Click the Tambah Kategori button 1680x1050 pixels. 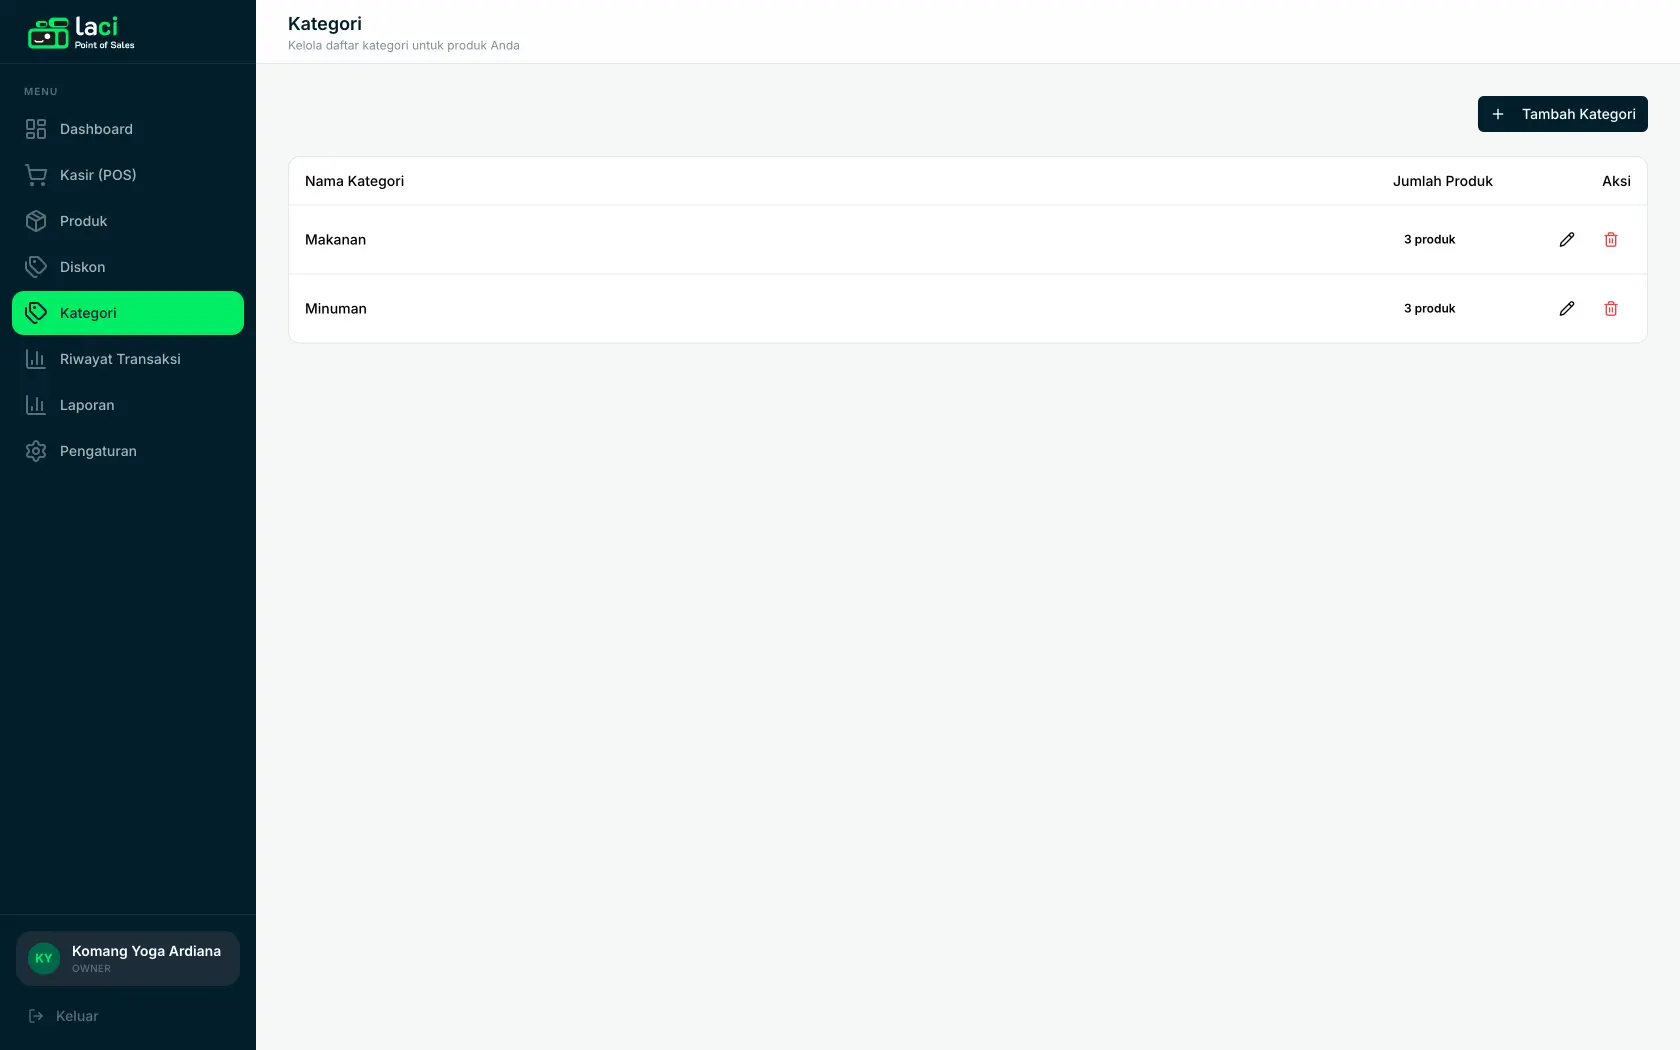(x=1562, y=114)
